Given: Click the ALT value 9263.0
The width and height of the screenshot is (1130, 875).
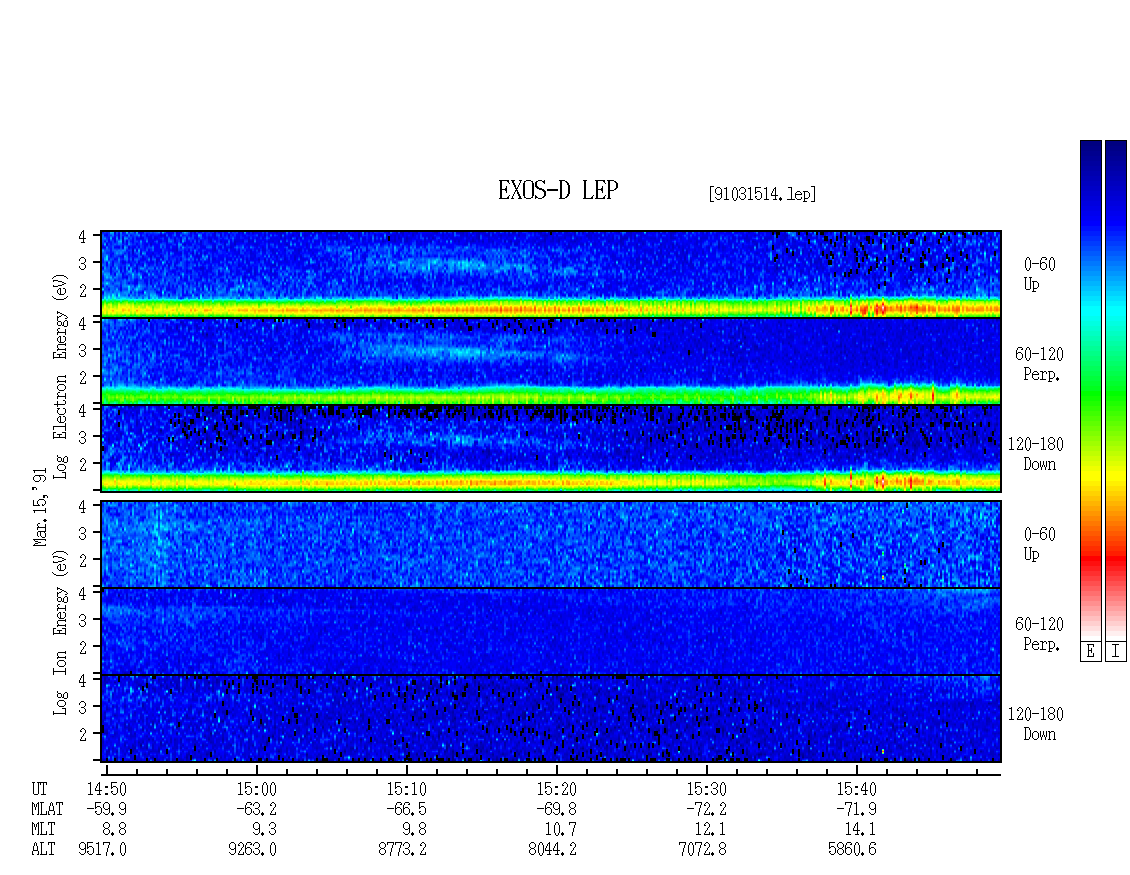Looking at the screenshot, I should pos(252,850).
